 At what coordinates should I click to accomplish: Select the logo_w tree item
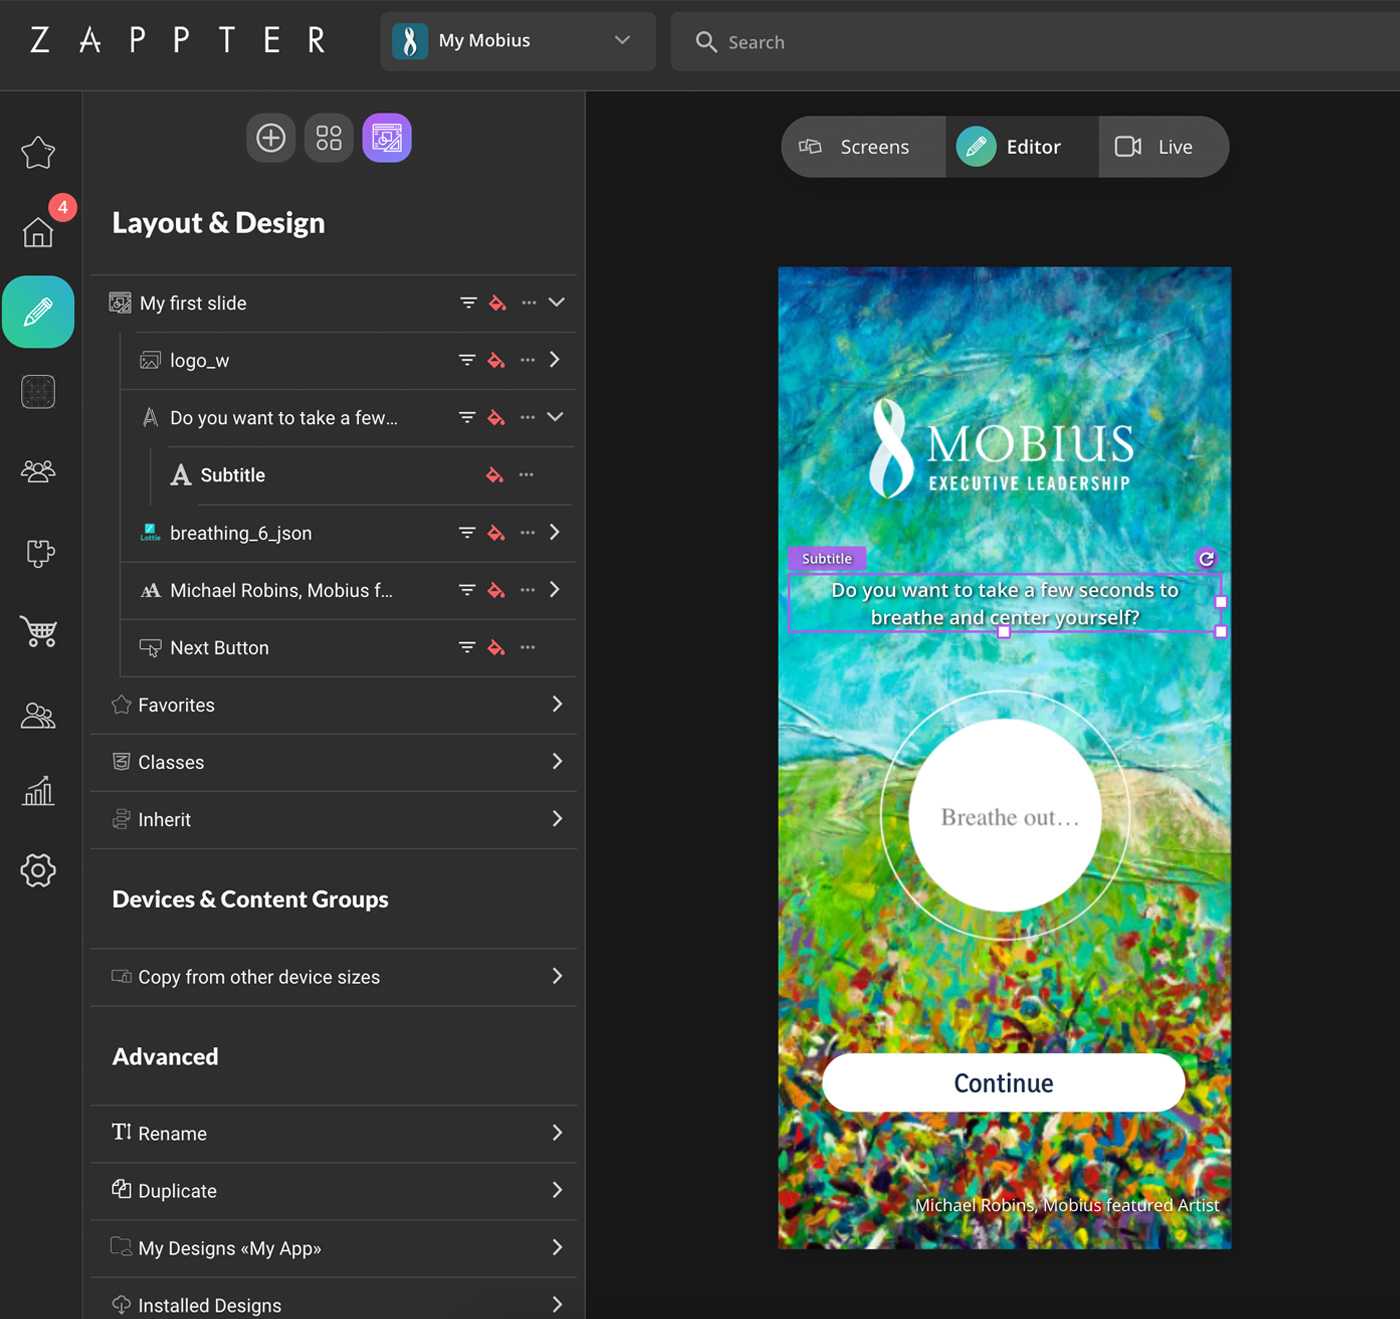[x=199, y=361]
